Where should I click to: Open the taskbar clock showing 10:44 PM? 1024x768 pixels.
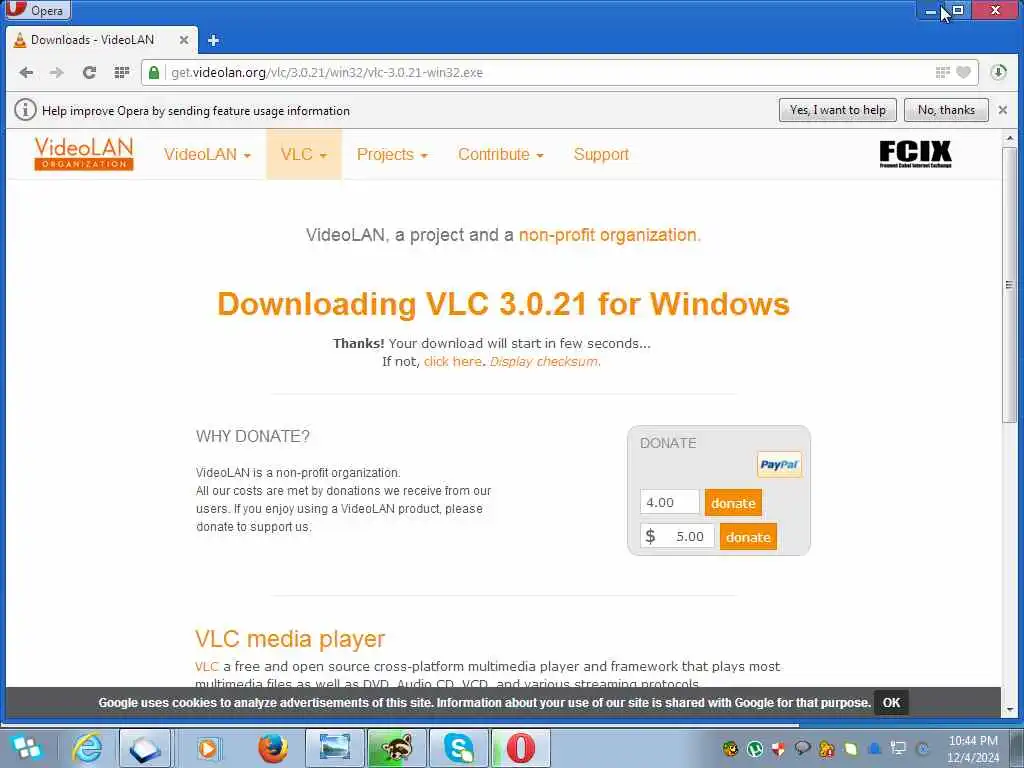[972, 749]
